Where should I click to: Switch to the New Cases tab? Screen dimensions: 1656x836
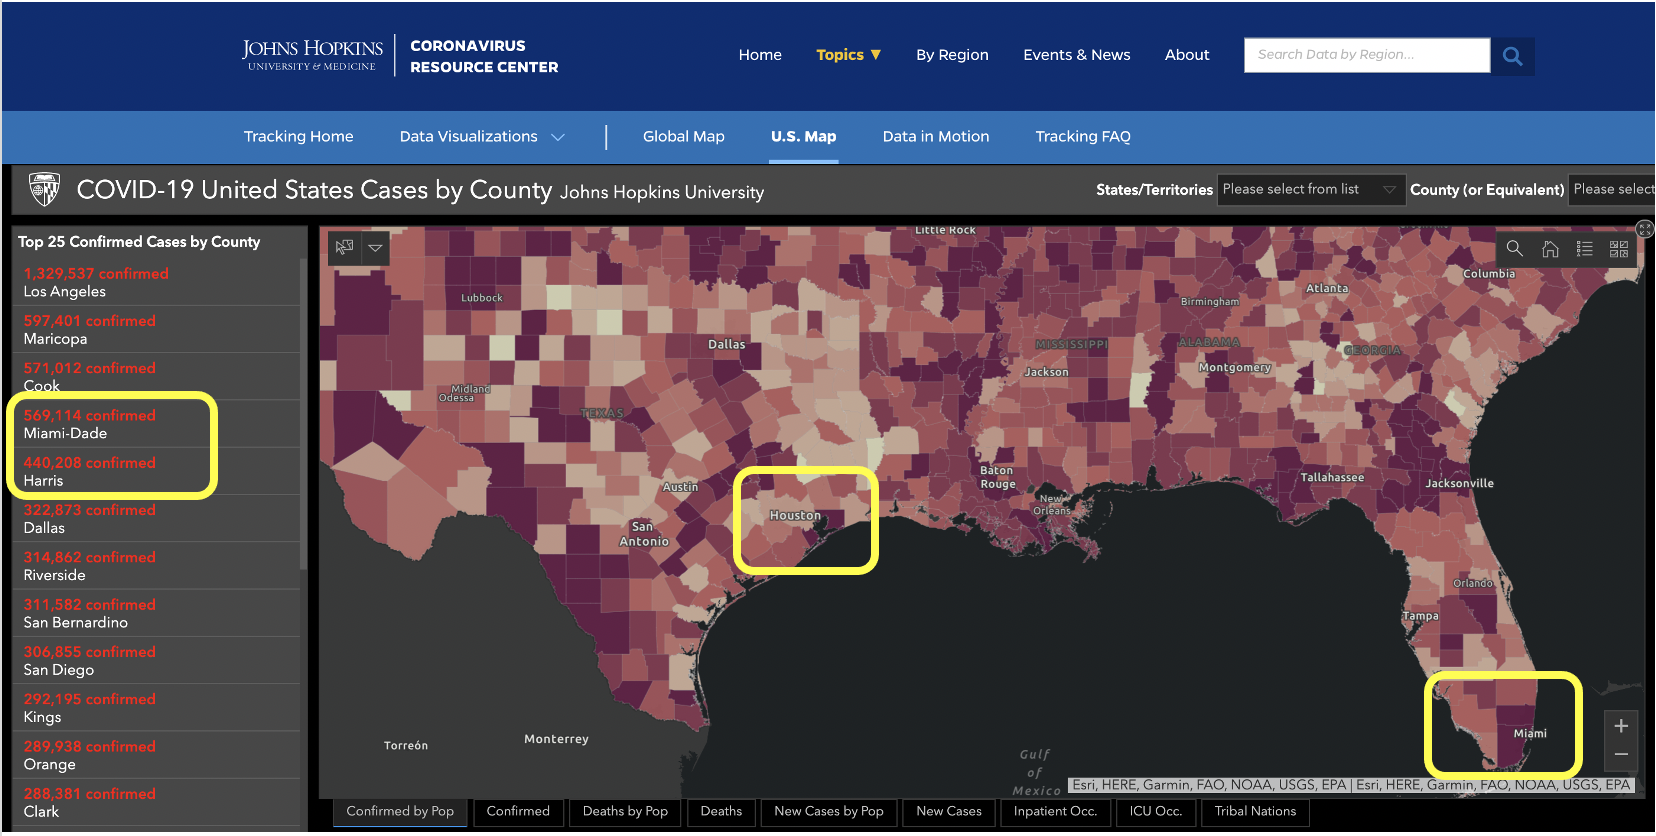click(948, 812)
